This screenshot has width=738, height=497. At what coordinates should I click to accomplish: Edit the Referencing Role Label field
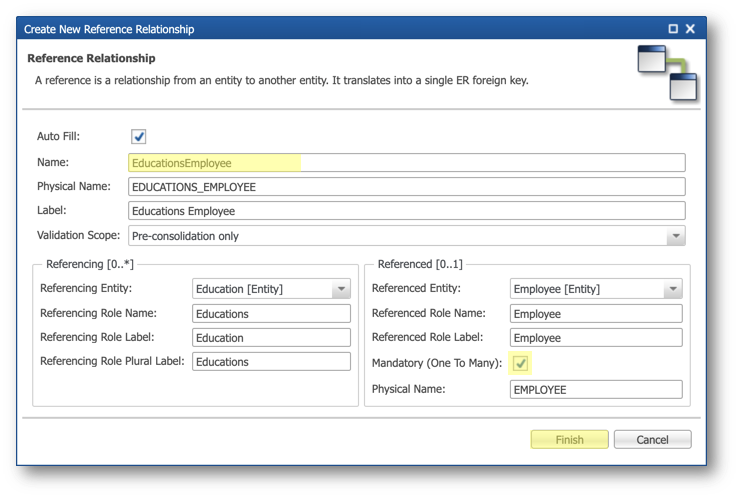pyautogui.click(x=271, y=337)
